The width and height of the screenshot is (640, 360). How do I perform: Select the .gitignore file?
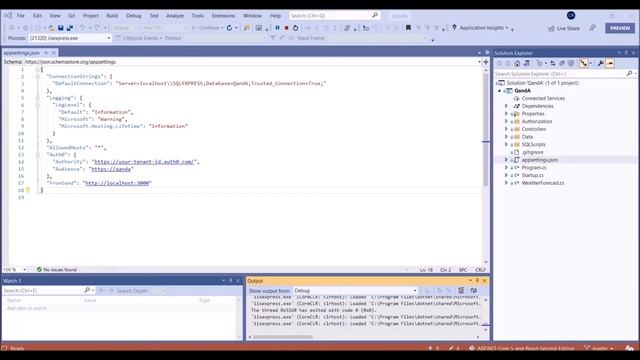pos(532,152)
